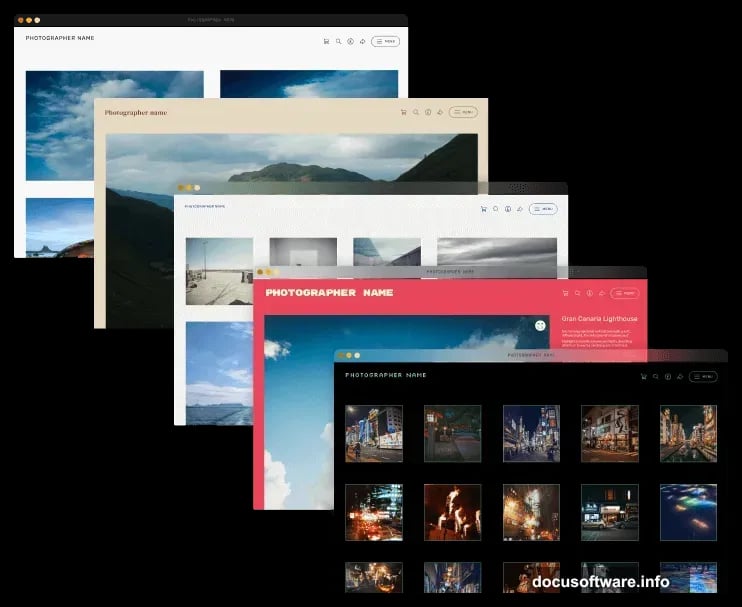Open the shopfront with large mural thumbnail
Screen dimensions: 742x607
coord(610,433)
